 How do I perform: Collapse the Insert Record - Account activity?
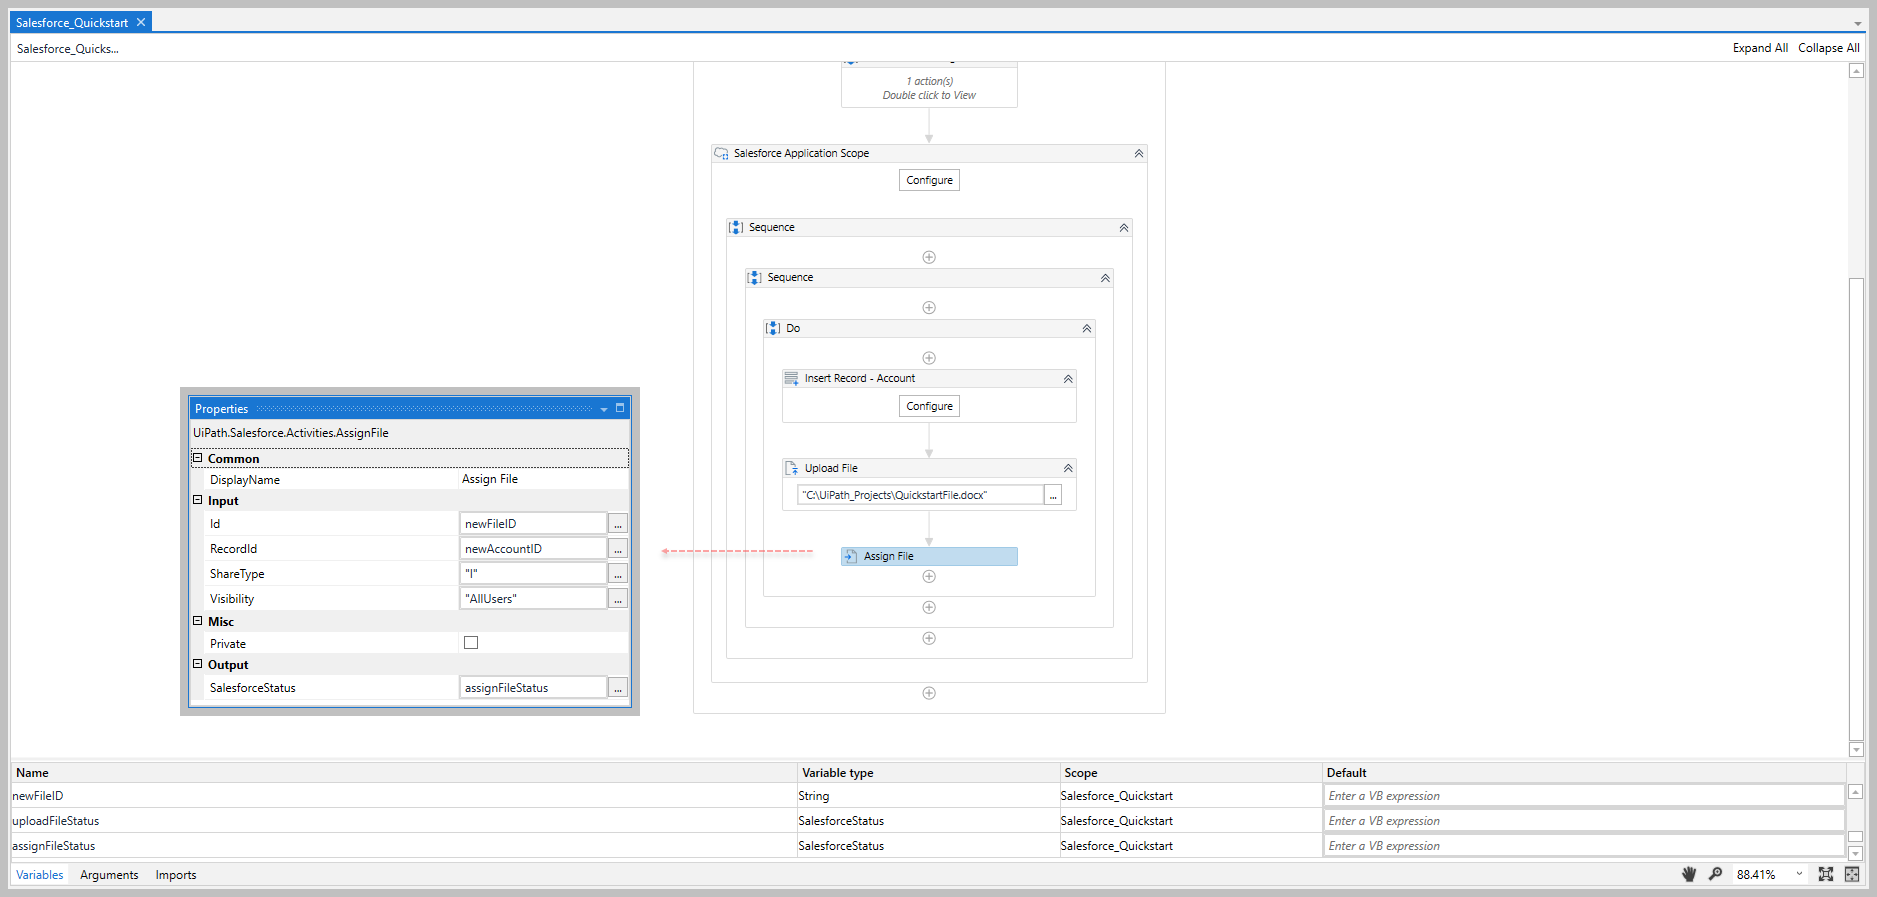coord(1068,378)
